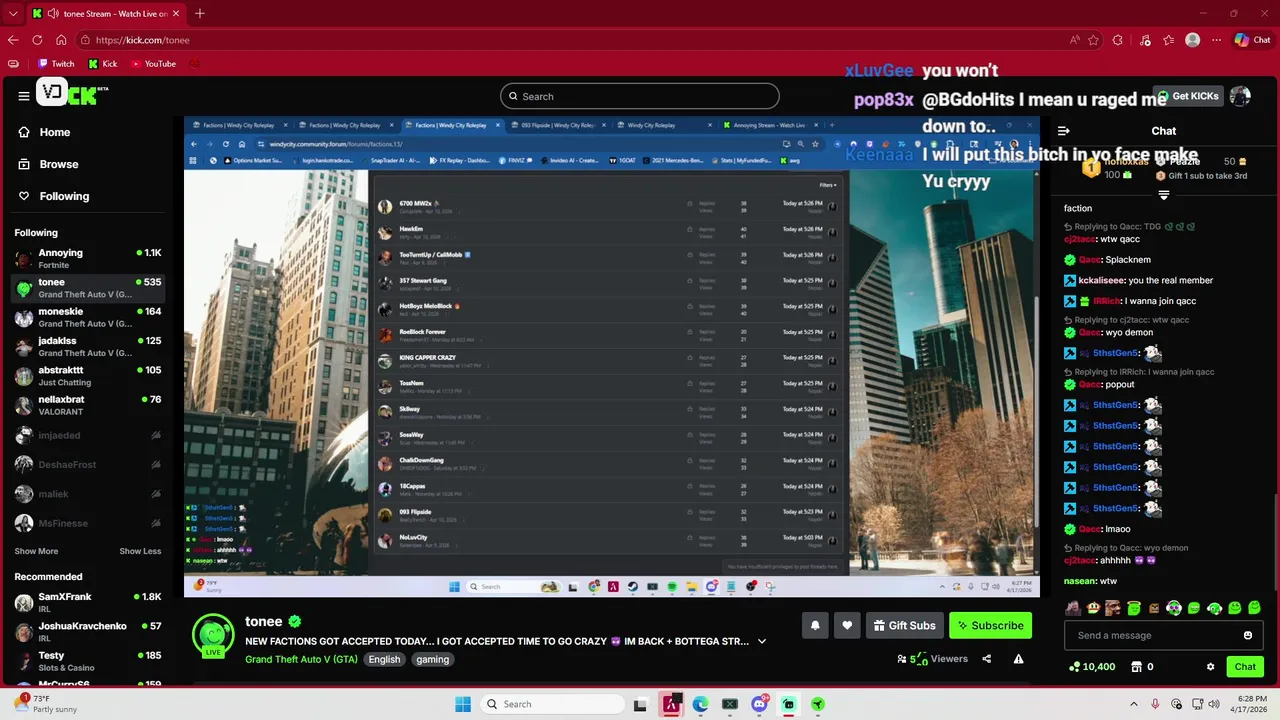Click the share stream icon

tap(987, 659)
